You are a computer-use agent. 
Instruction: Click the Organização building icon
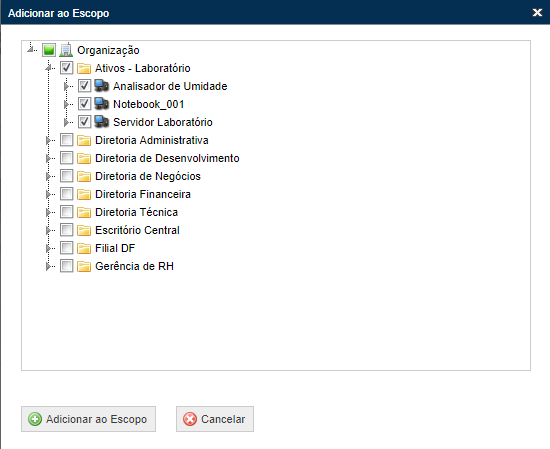[66, 50]
